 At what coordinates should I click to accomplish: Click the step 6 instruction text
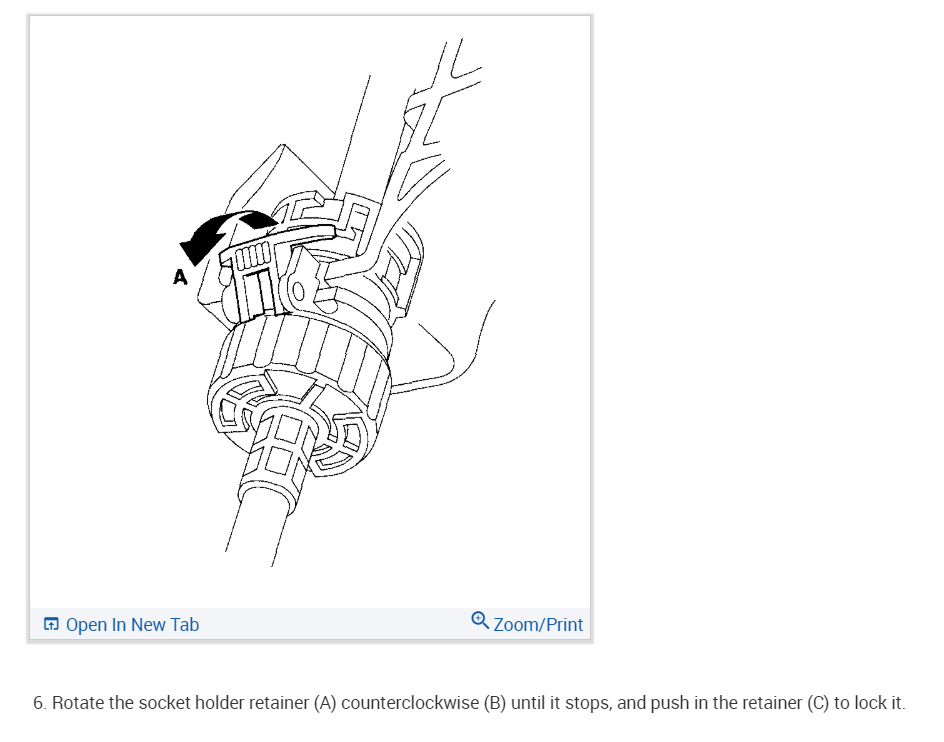point(469,703)
